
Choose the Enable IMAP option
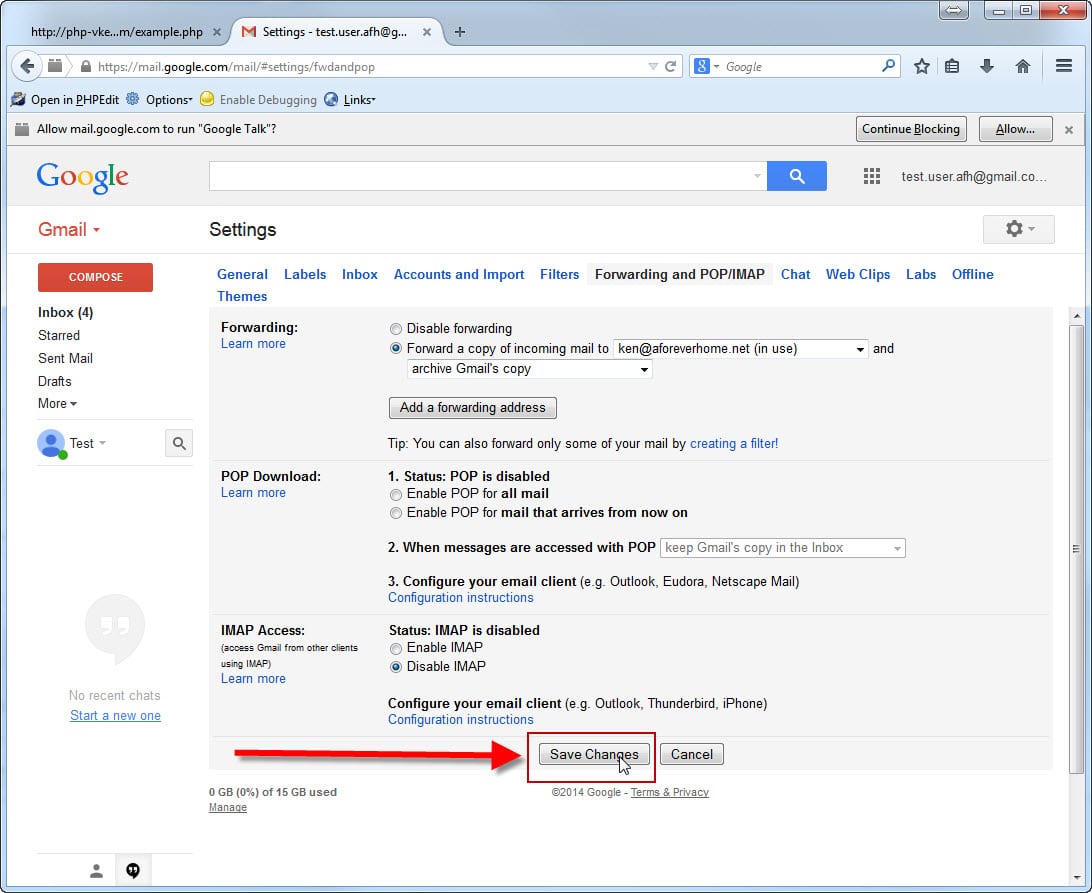(397, 648)
